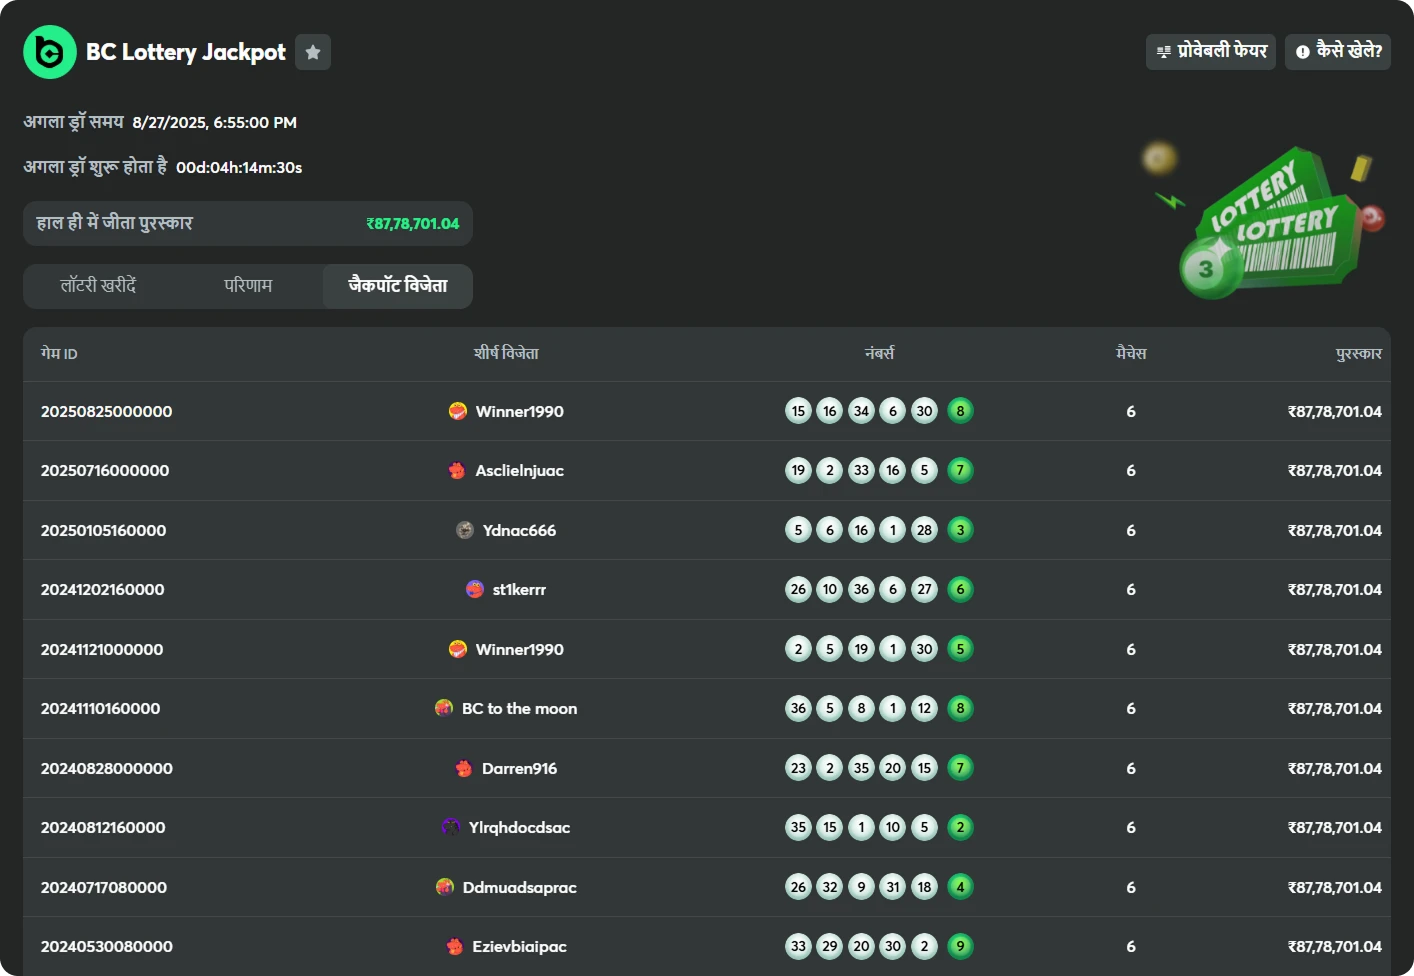Screen dimensions: 1414x976
Task: Click st1kerrr's avatar icon
Action: [475, 589]
